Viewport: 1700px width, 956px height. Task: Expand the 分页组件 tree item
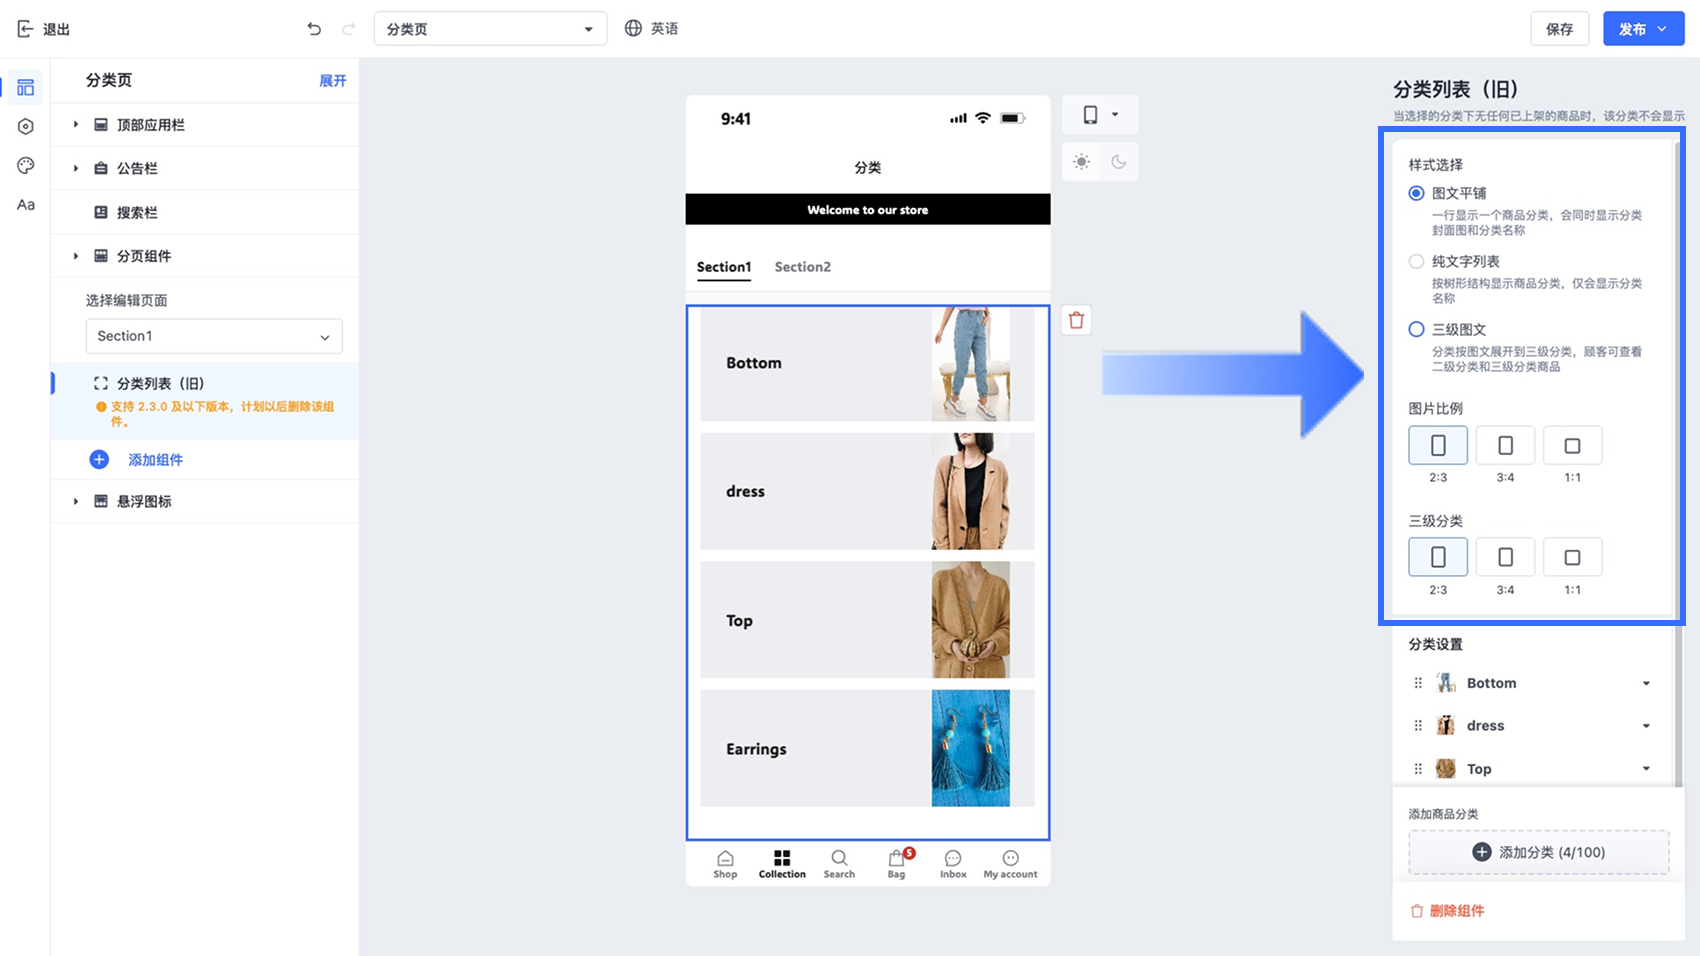(x=76, y=256)
